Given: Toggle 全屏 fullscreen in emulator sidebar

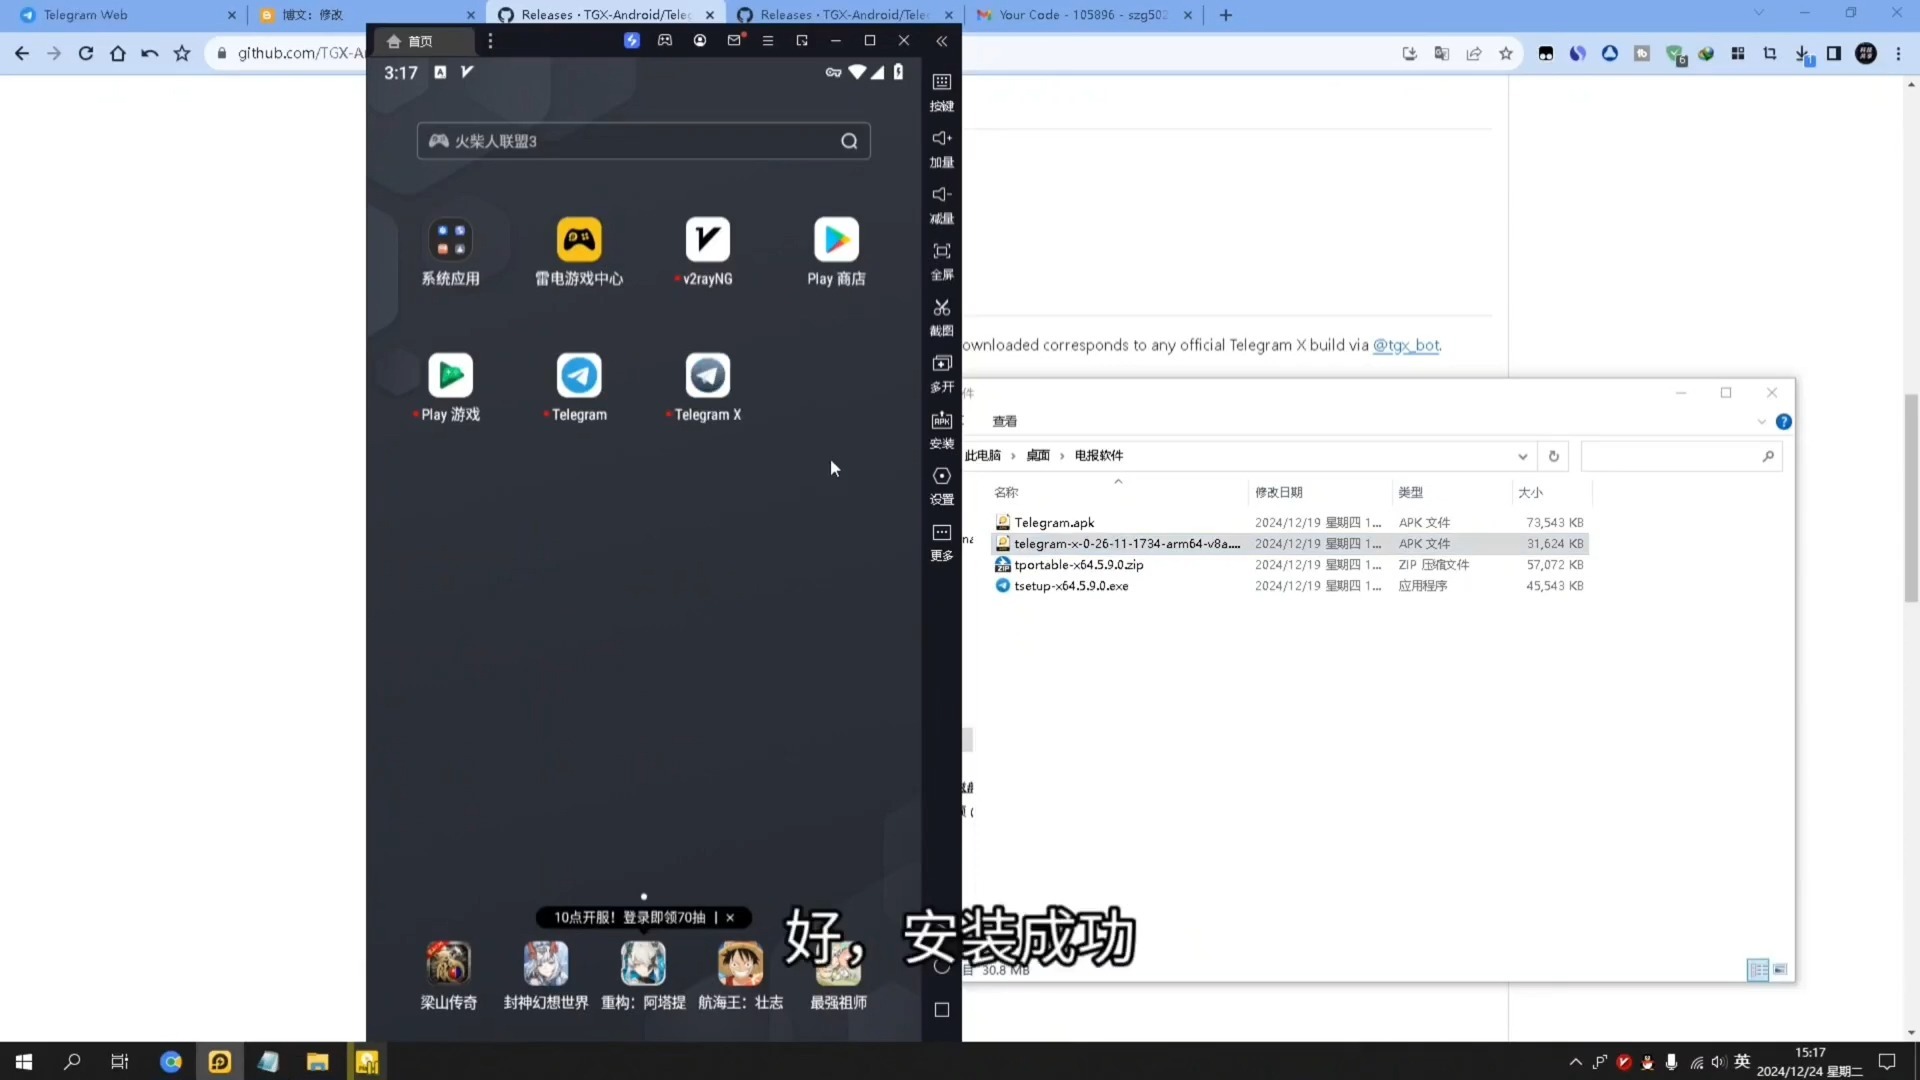Looking at the screenshot, I should 941,251.
